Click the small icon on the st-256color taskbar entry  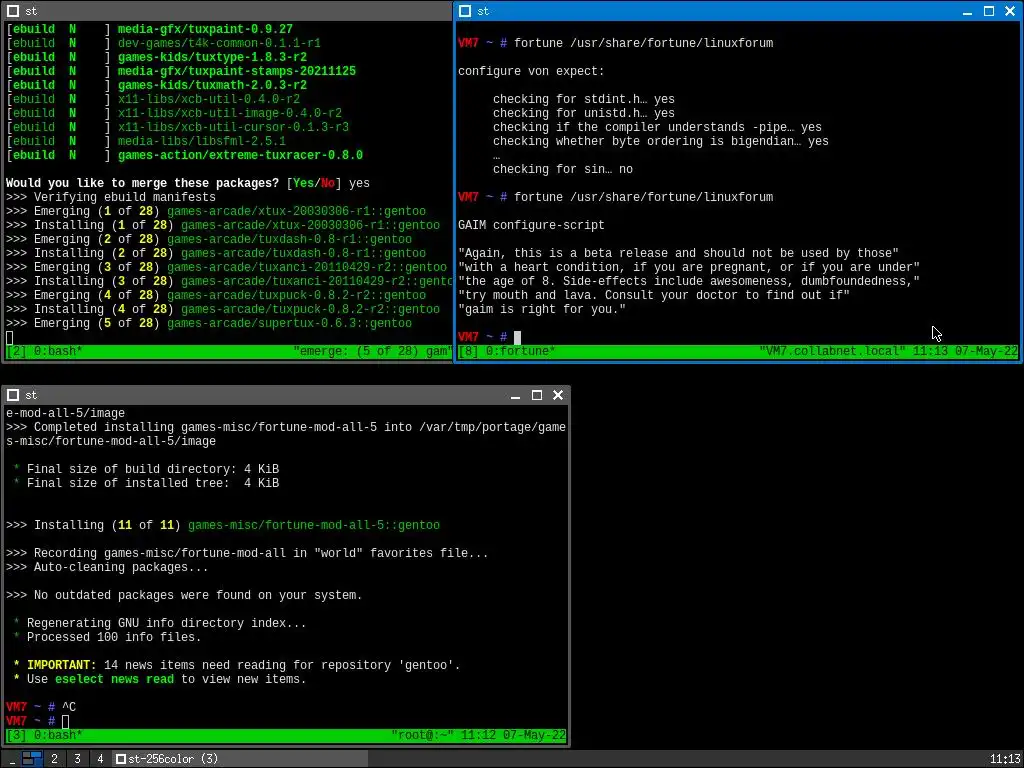(x=120, y=759)
